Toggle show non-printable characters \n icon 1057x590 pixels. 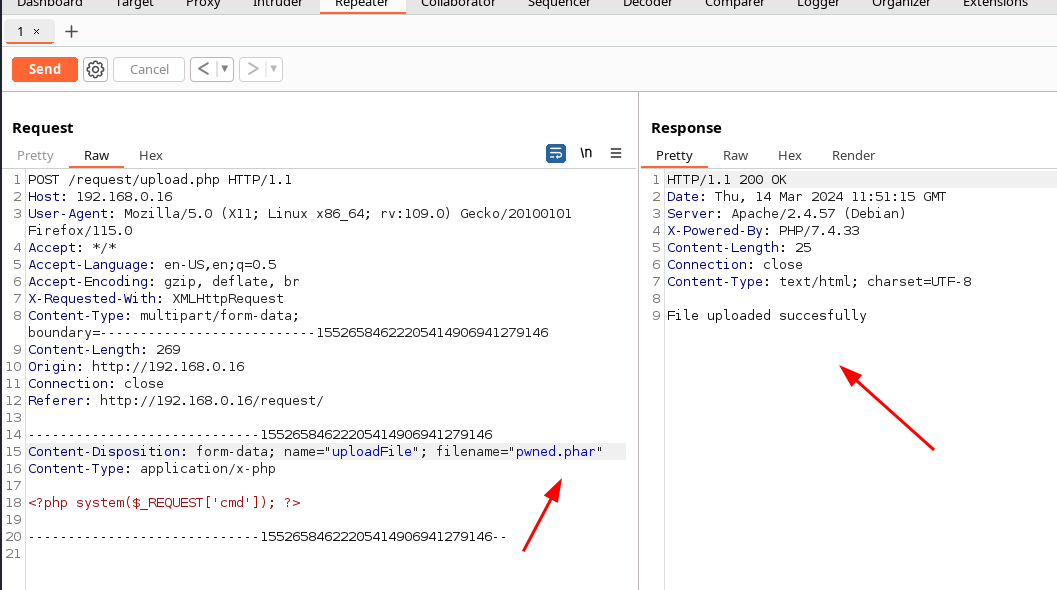coord(586,153)
